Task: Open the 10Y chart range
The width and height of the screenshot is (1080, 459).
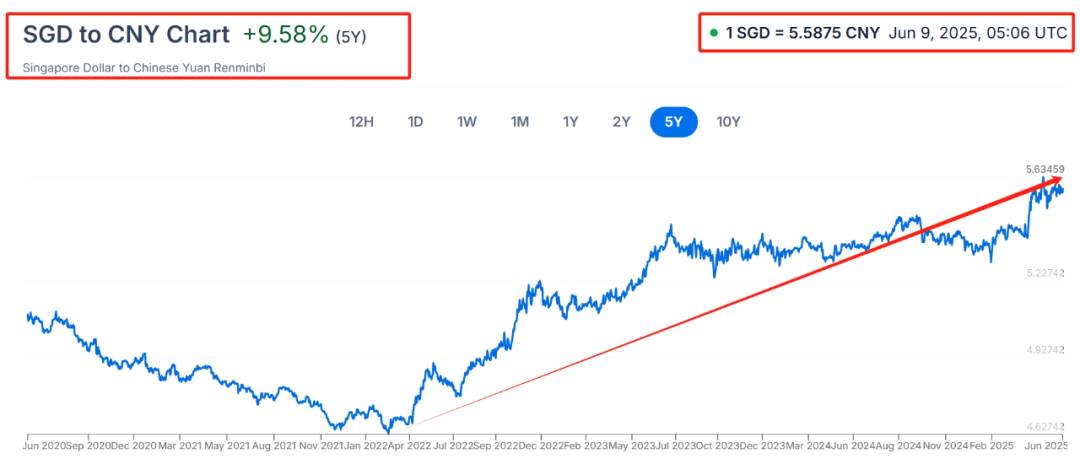Action: [728, 122]
